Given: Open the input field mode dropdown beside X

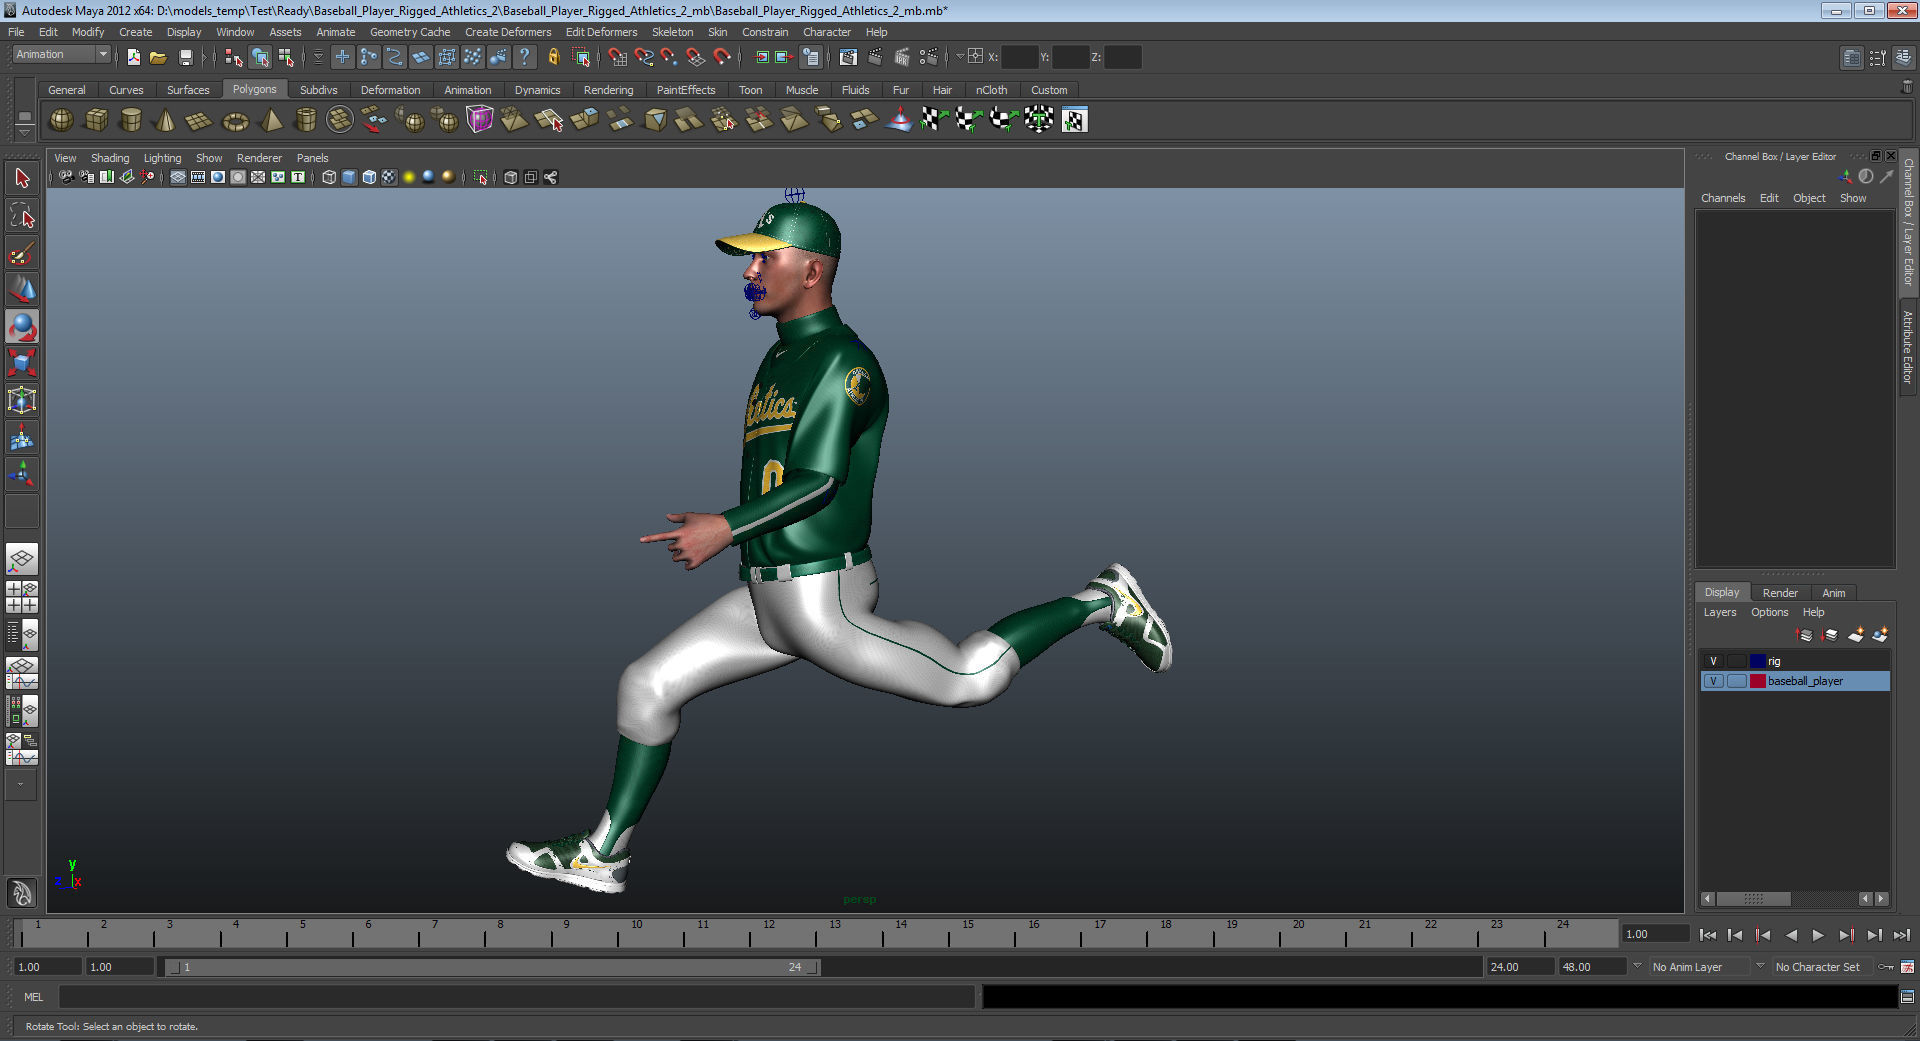Looking at the screenshot, I should click(960, 57).
